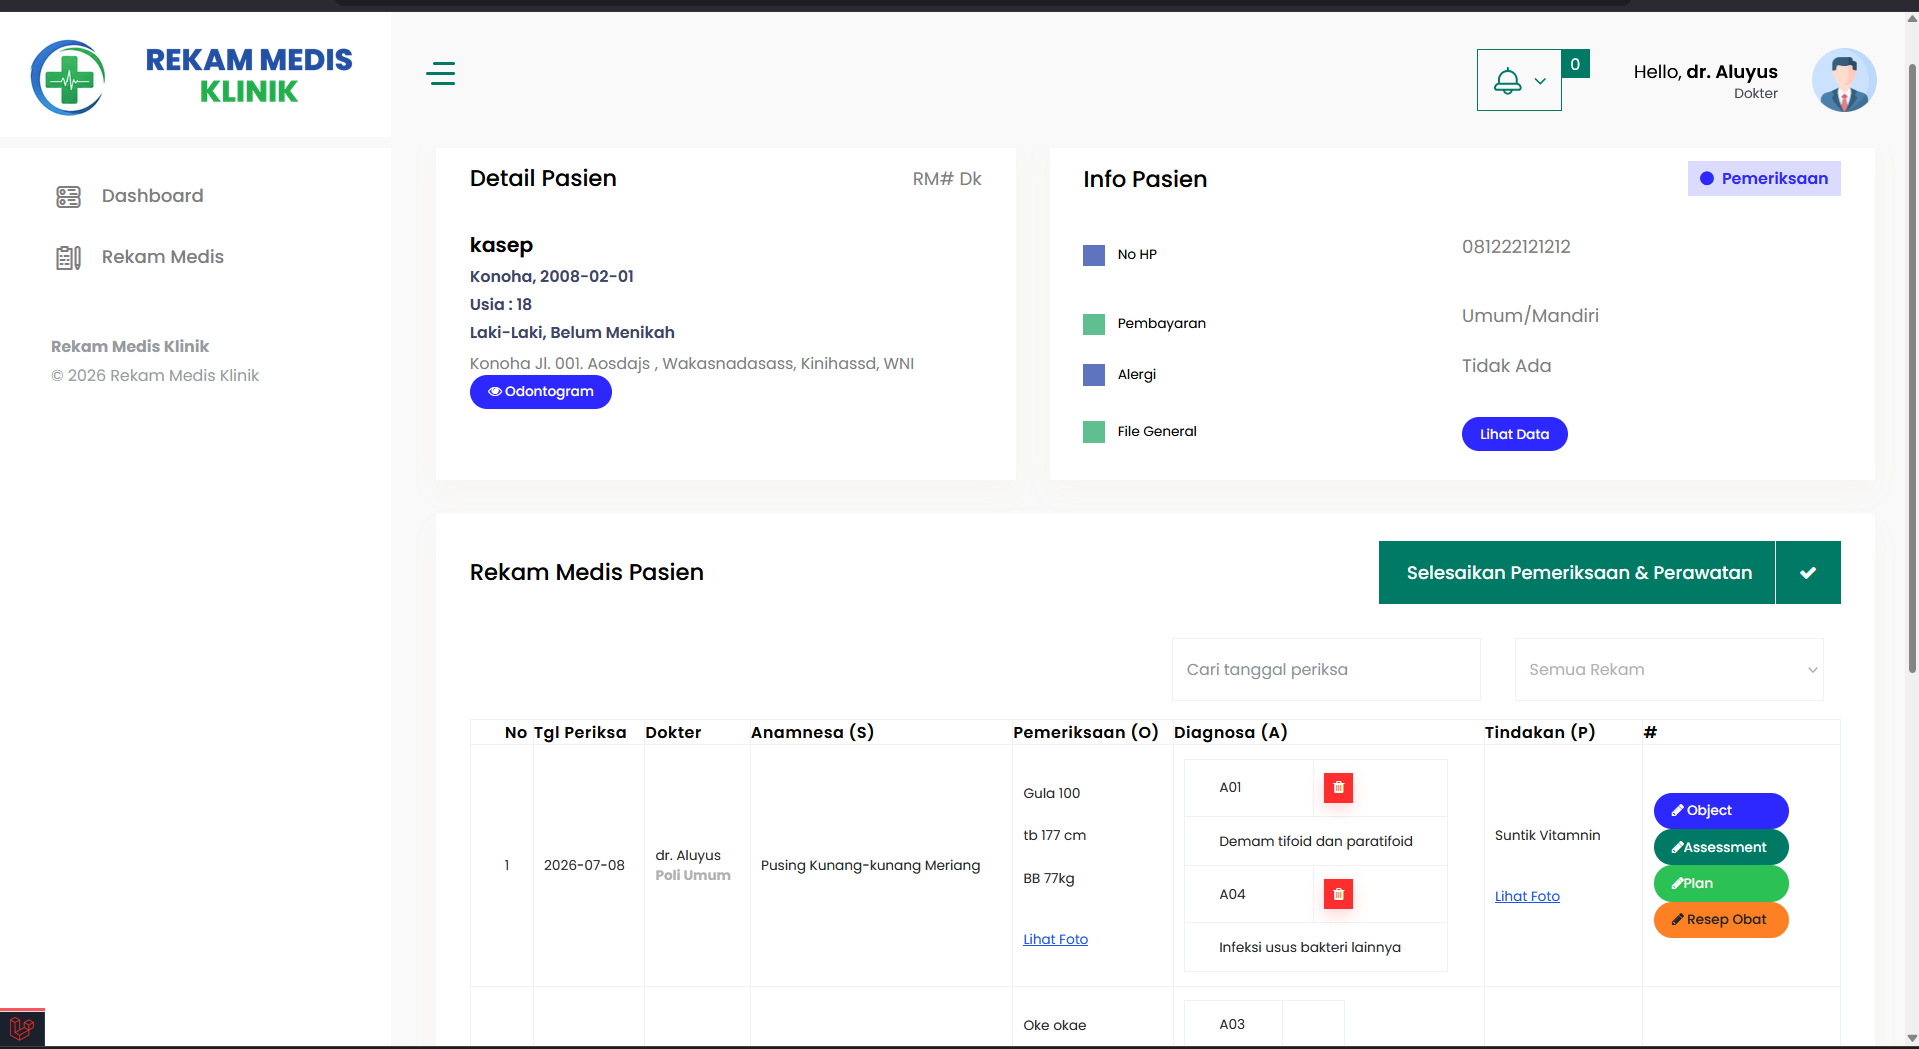Click the Rekam Medis Klinik logo

[x=192, y=76]
